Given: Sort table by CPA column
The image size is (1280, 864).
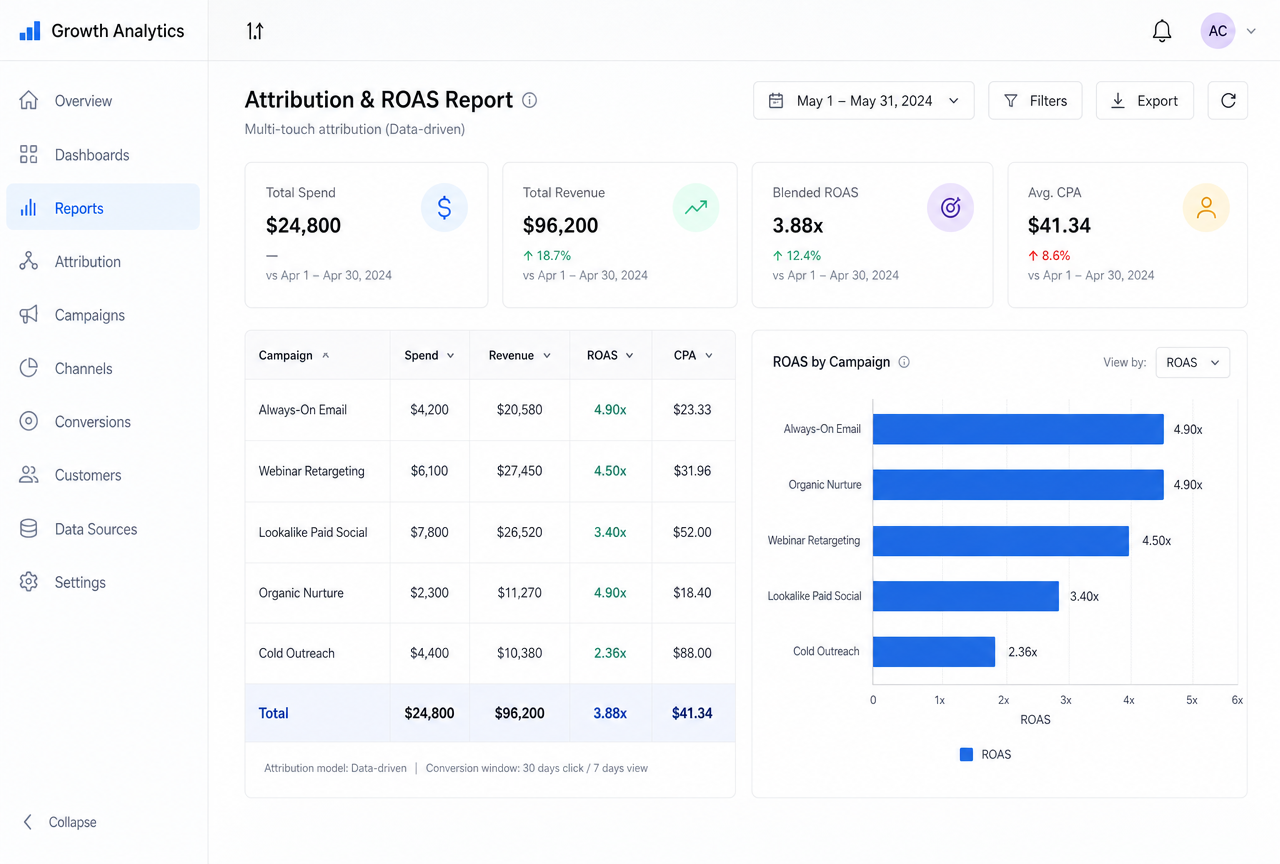Looking at the screenshot, I should click(693, 355).
